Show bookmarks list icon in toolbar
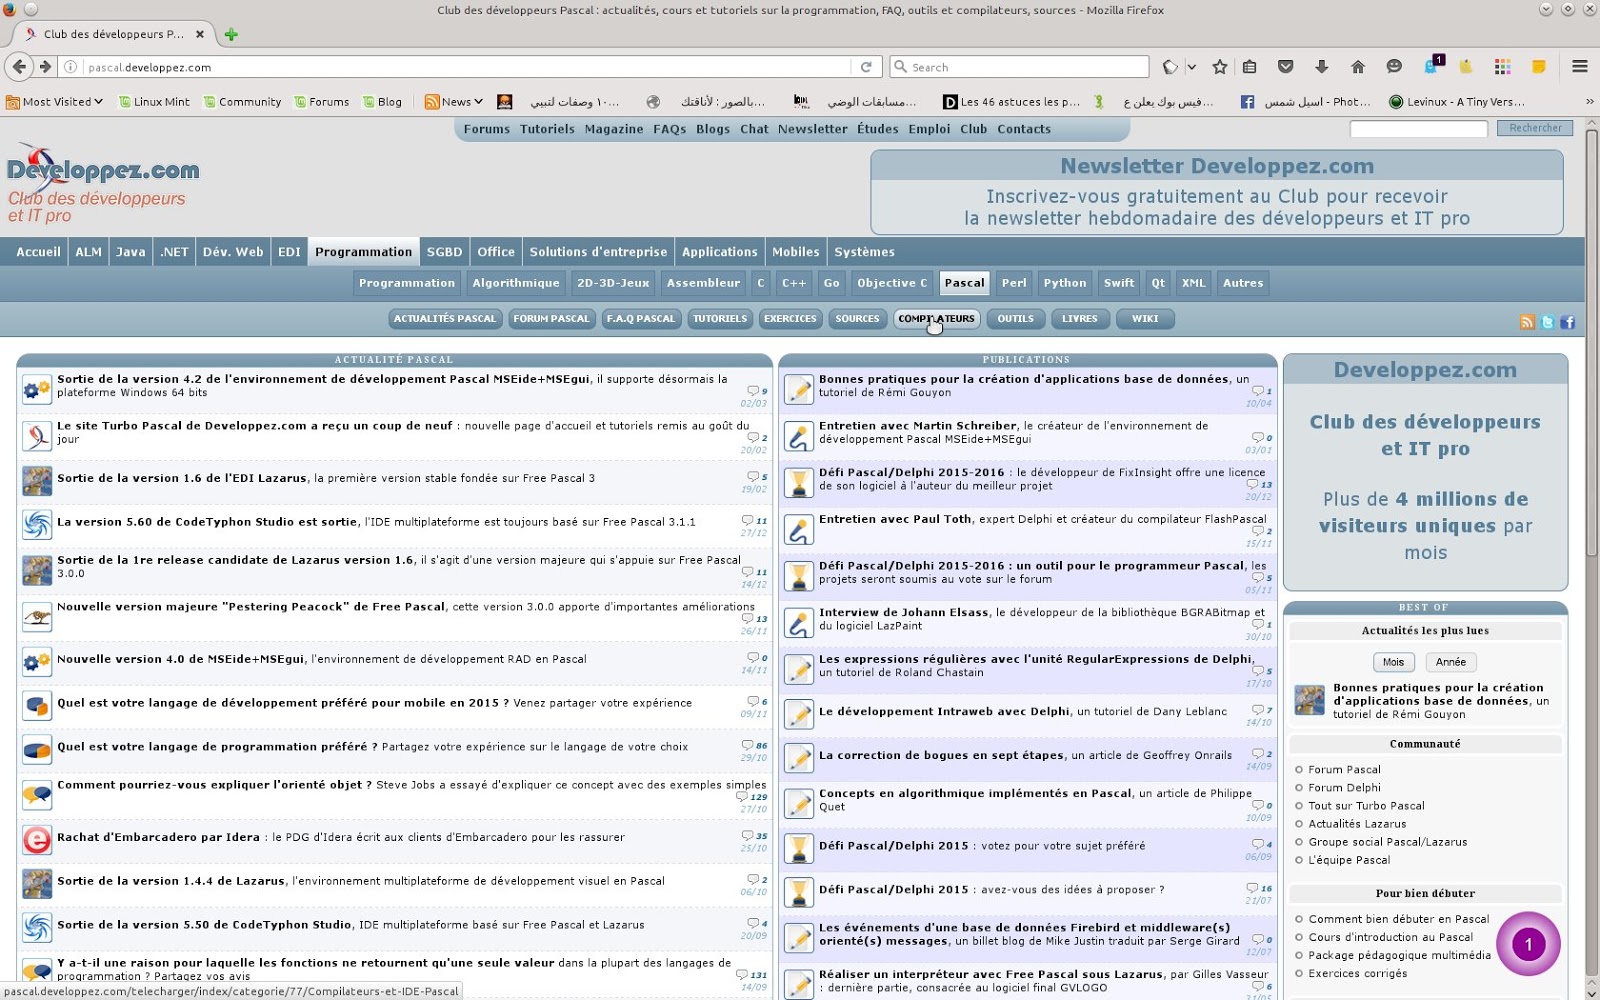Image resolution: width=1600 pixels, height=1000 pixels. (x=1250, y=67)
